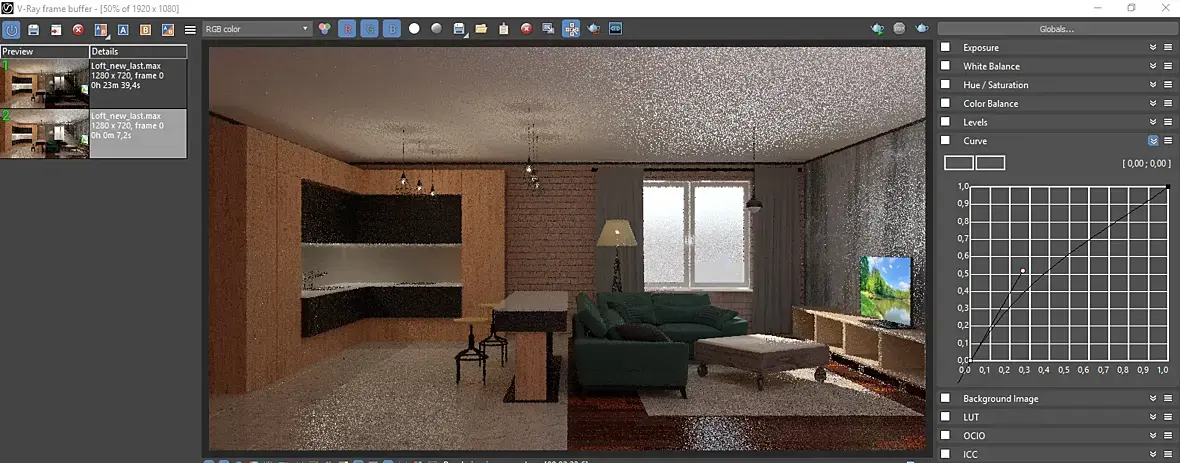The image size is (1180, 463).
Task: Load image using the folder icon
Action: [481, 29]
